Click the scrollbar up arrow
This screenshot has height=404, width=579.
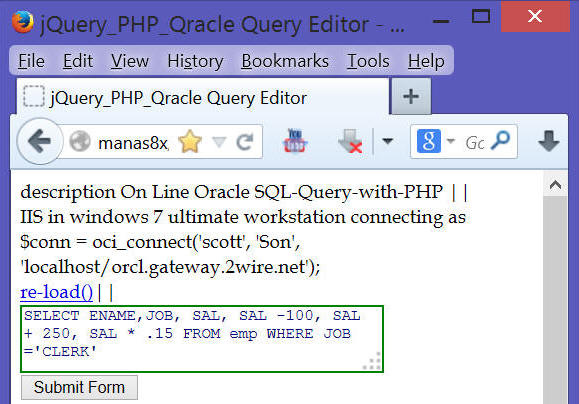555,185
